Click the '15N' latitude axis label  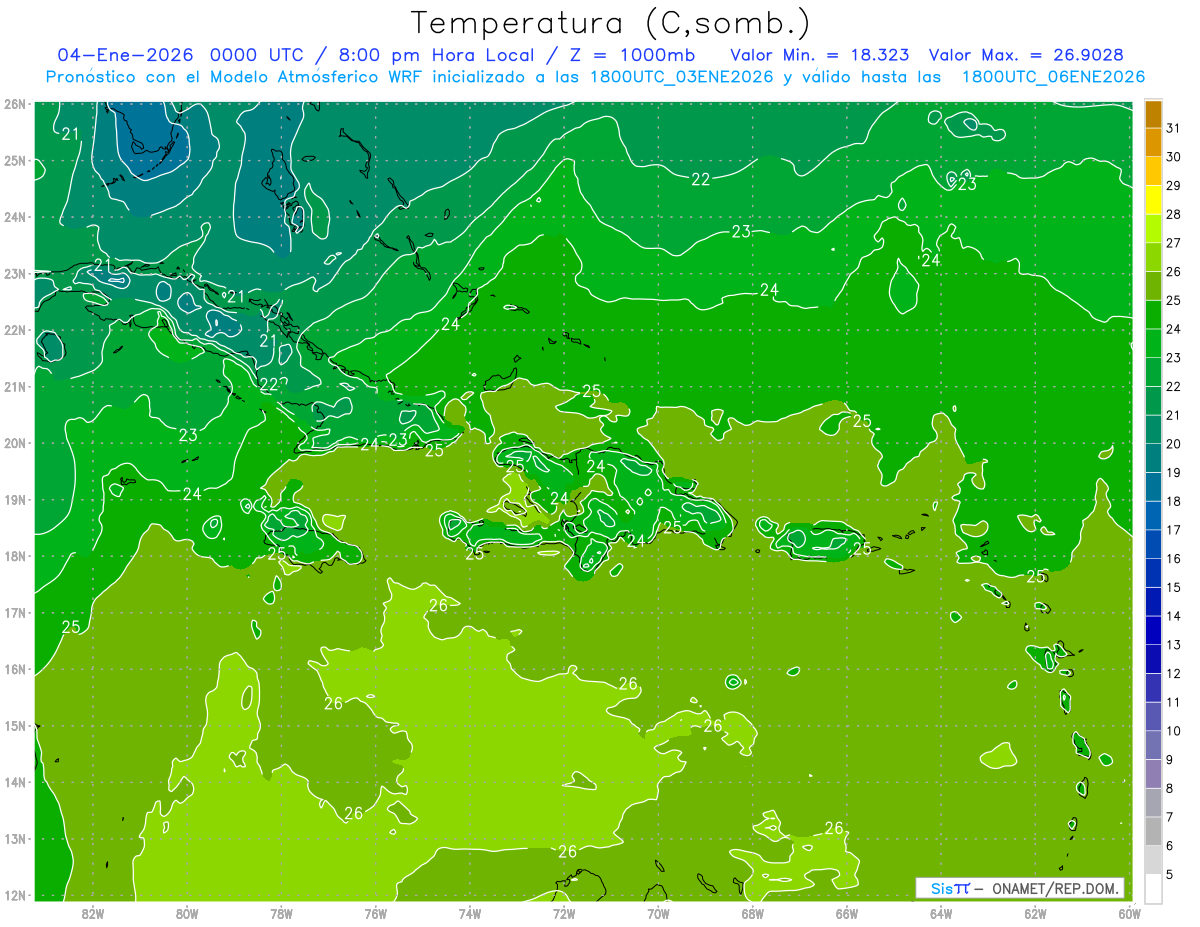click(15, 726)
